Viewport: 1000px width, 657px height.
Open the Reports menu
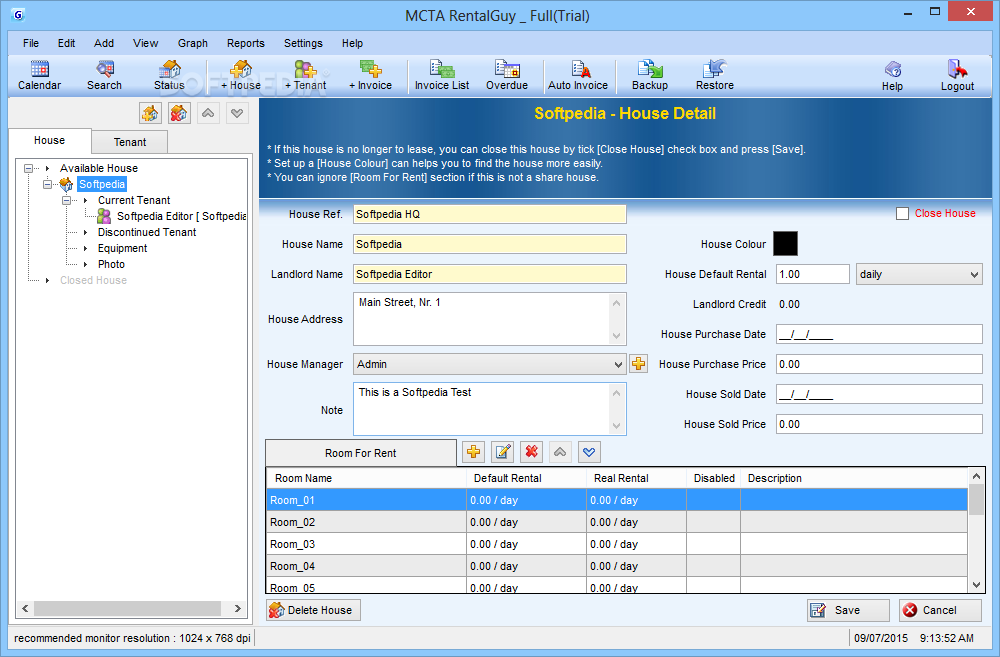coord(246,43)
